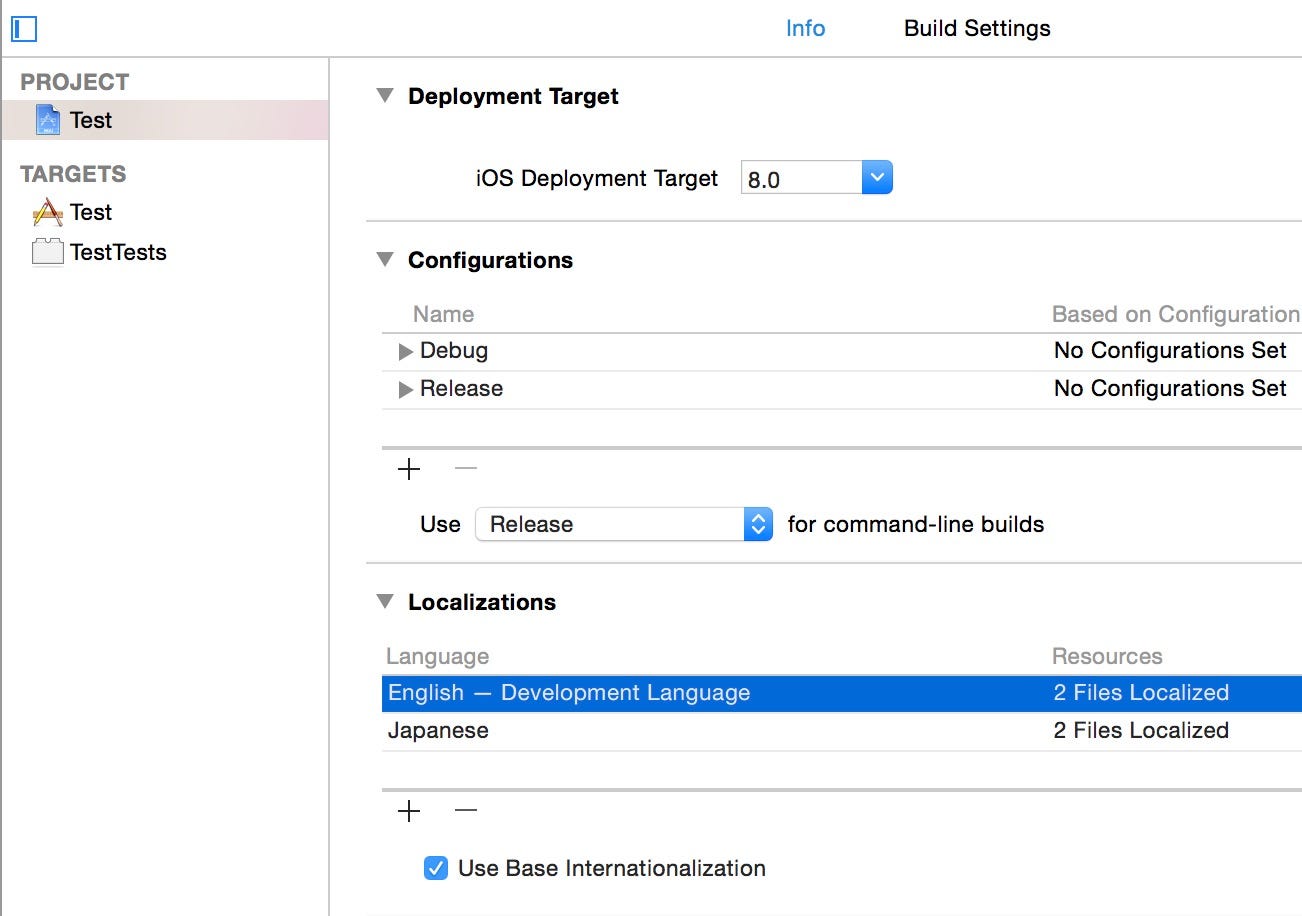
Task: Click the Release configuration name in table
Action: pos(461,389)
